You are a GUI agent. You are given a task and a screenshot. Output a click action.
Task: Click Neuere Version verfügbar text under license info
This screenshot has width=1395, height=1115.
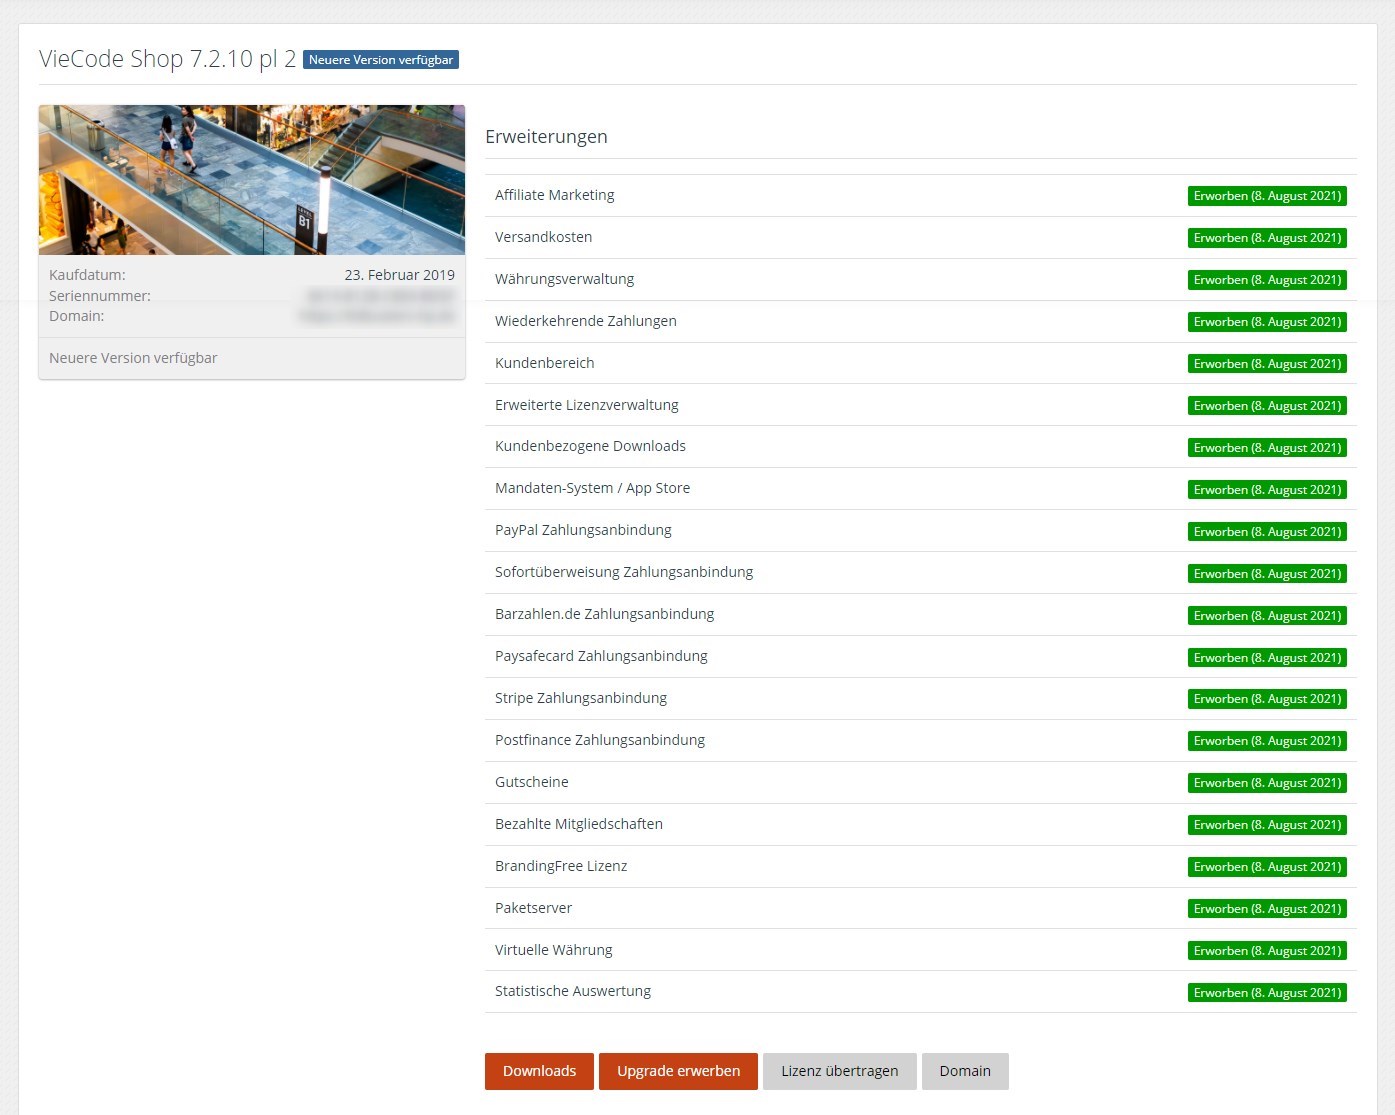pos(133,358)
